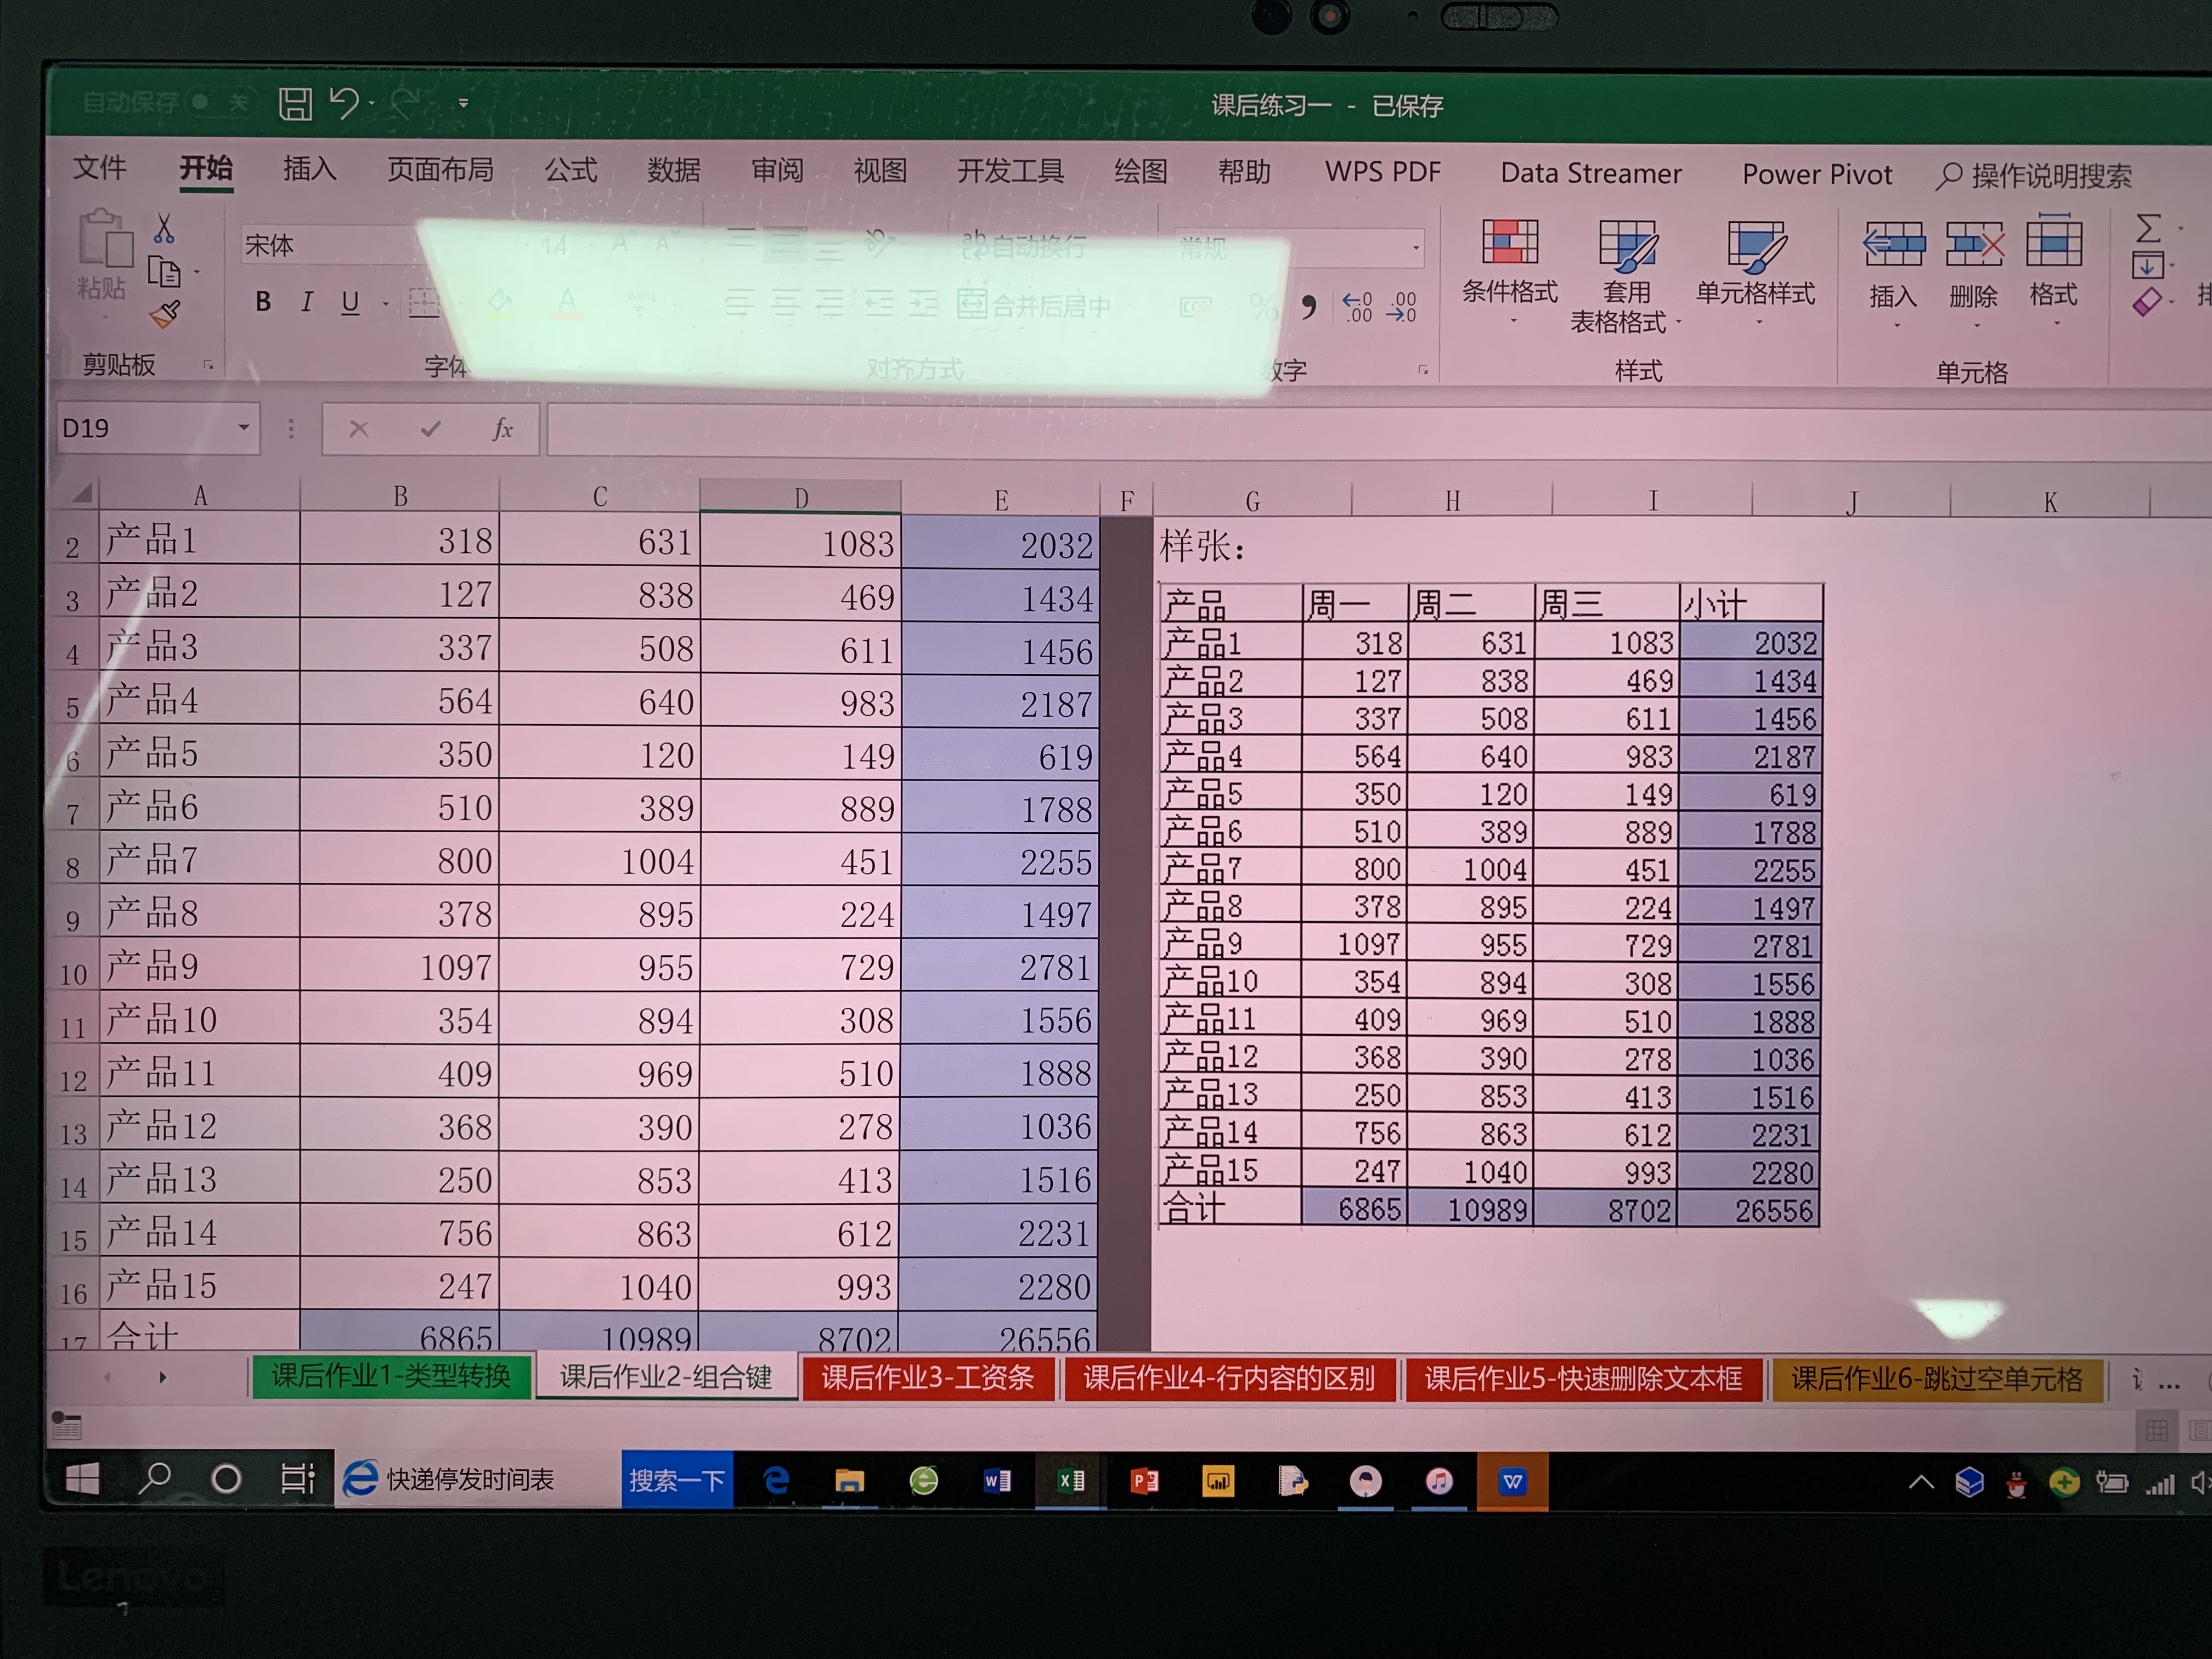2212x1659 pixels.
Task: Toggle Bold formatting button
Action: (x=263, y=302)
